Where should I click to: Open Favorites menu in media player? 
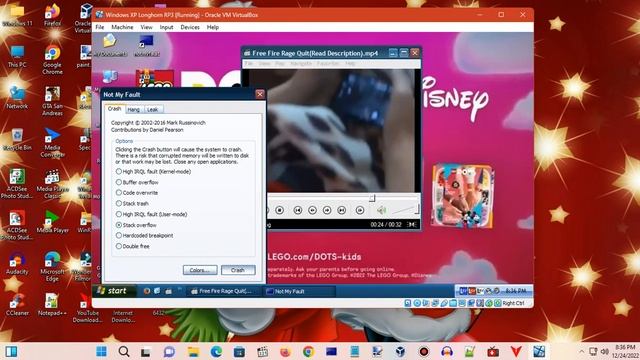click(x=328, y=64)
